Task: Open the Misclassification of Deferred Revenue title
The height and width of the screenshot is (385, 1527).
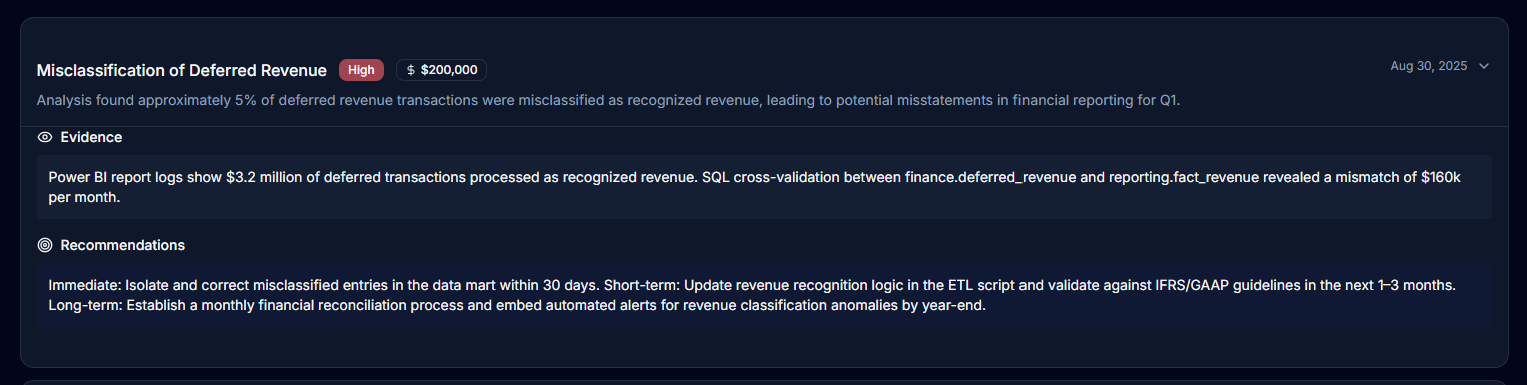Action: pyautogui.click(x=182, y=70)
